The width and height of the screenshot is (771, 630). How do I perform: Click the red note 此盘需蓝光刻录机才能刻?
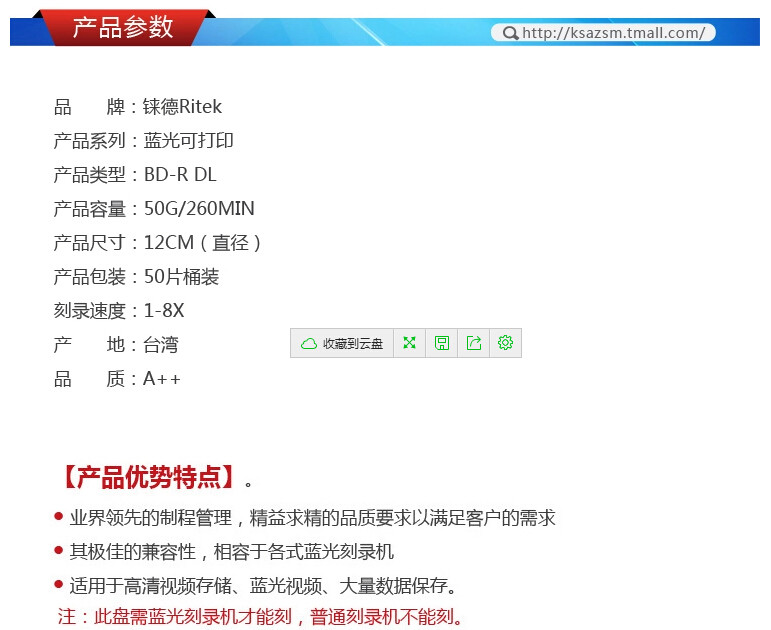261,617
